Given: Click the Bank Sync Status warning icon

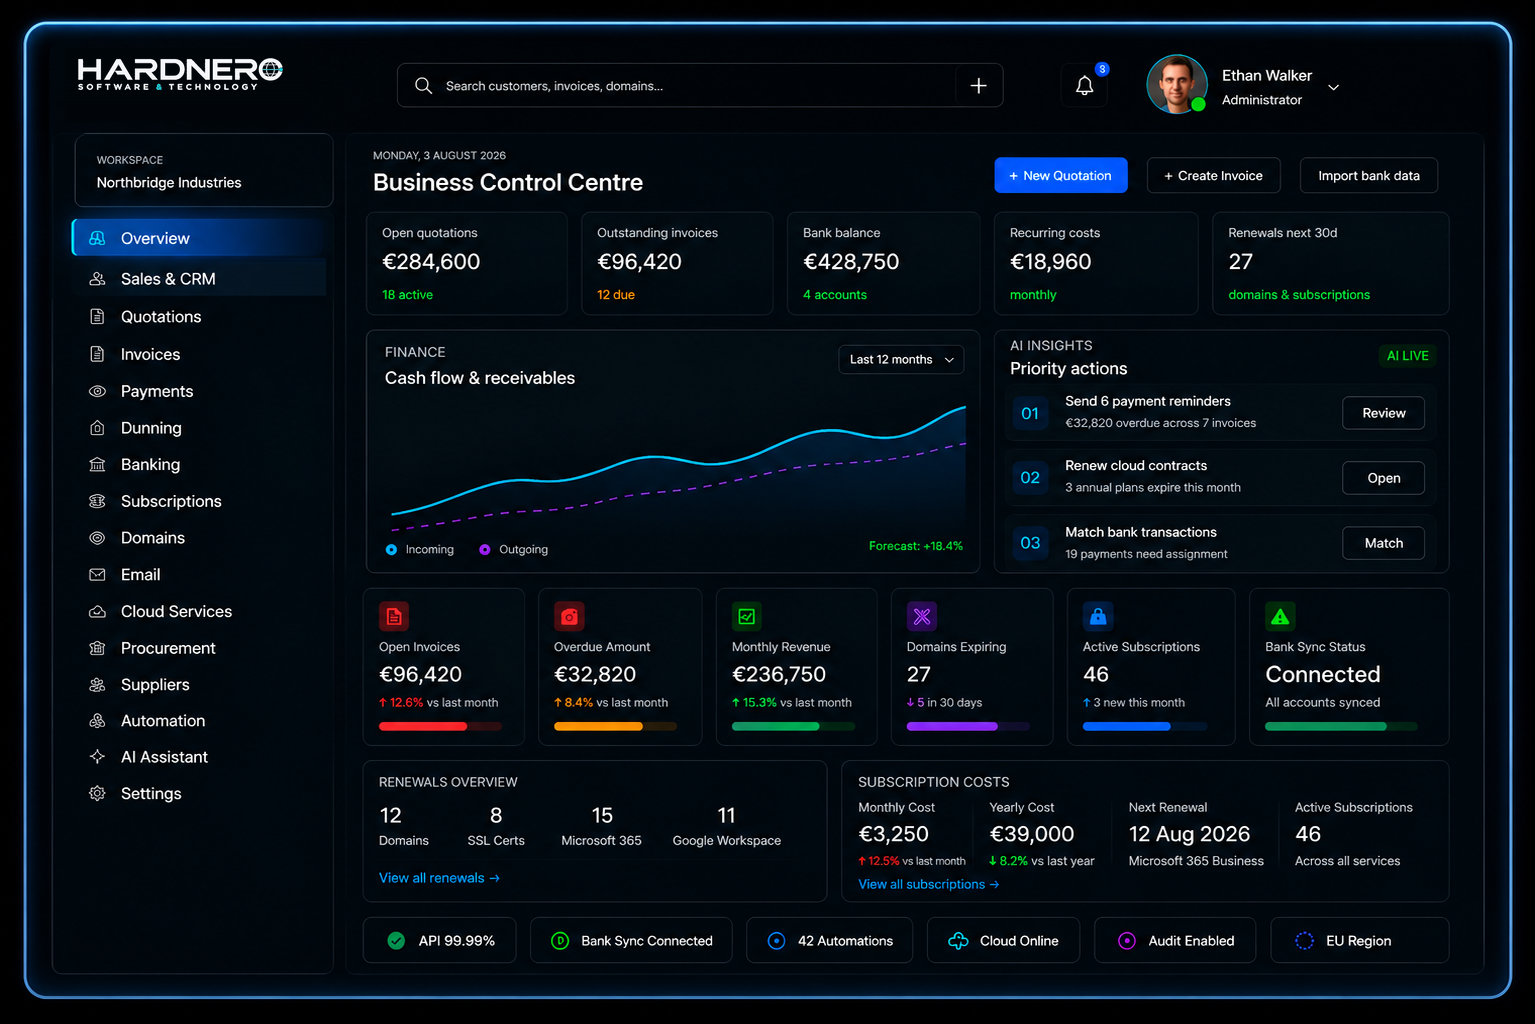Looking at the screenshot, I should (1280, 617).
